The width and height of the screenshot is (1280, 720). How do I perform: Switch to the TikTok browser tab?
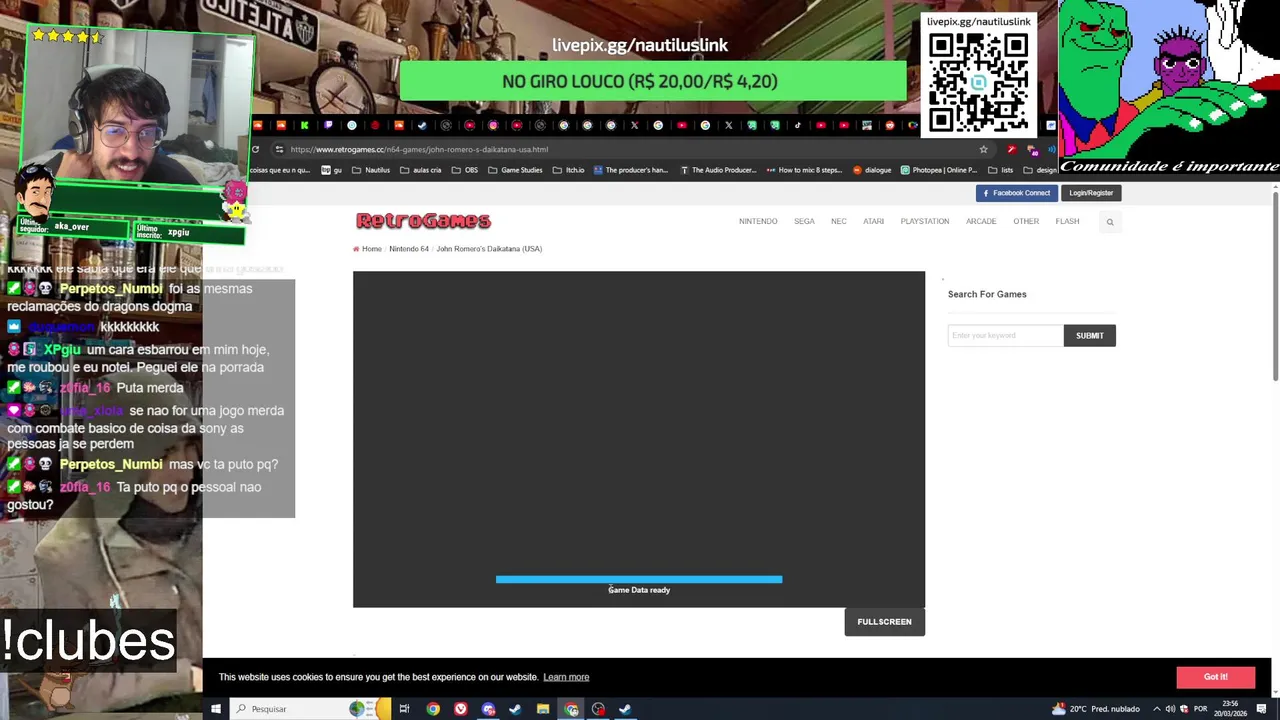[x=797, y=125]
